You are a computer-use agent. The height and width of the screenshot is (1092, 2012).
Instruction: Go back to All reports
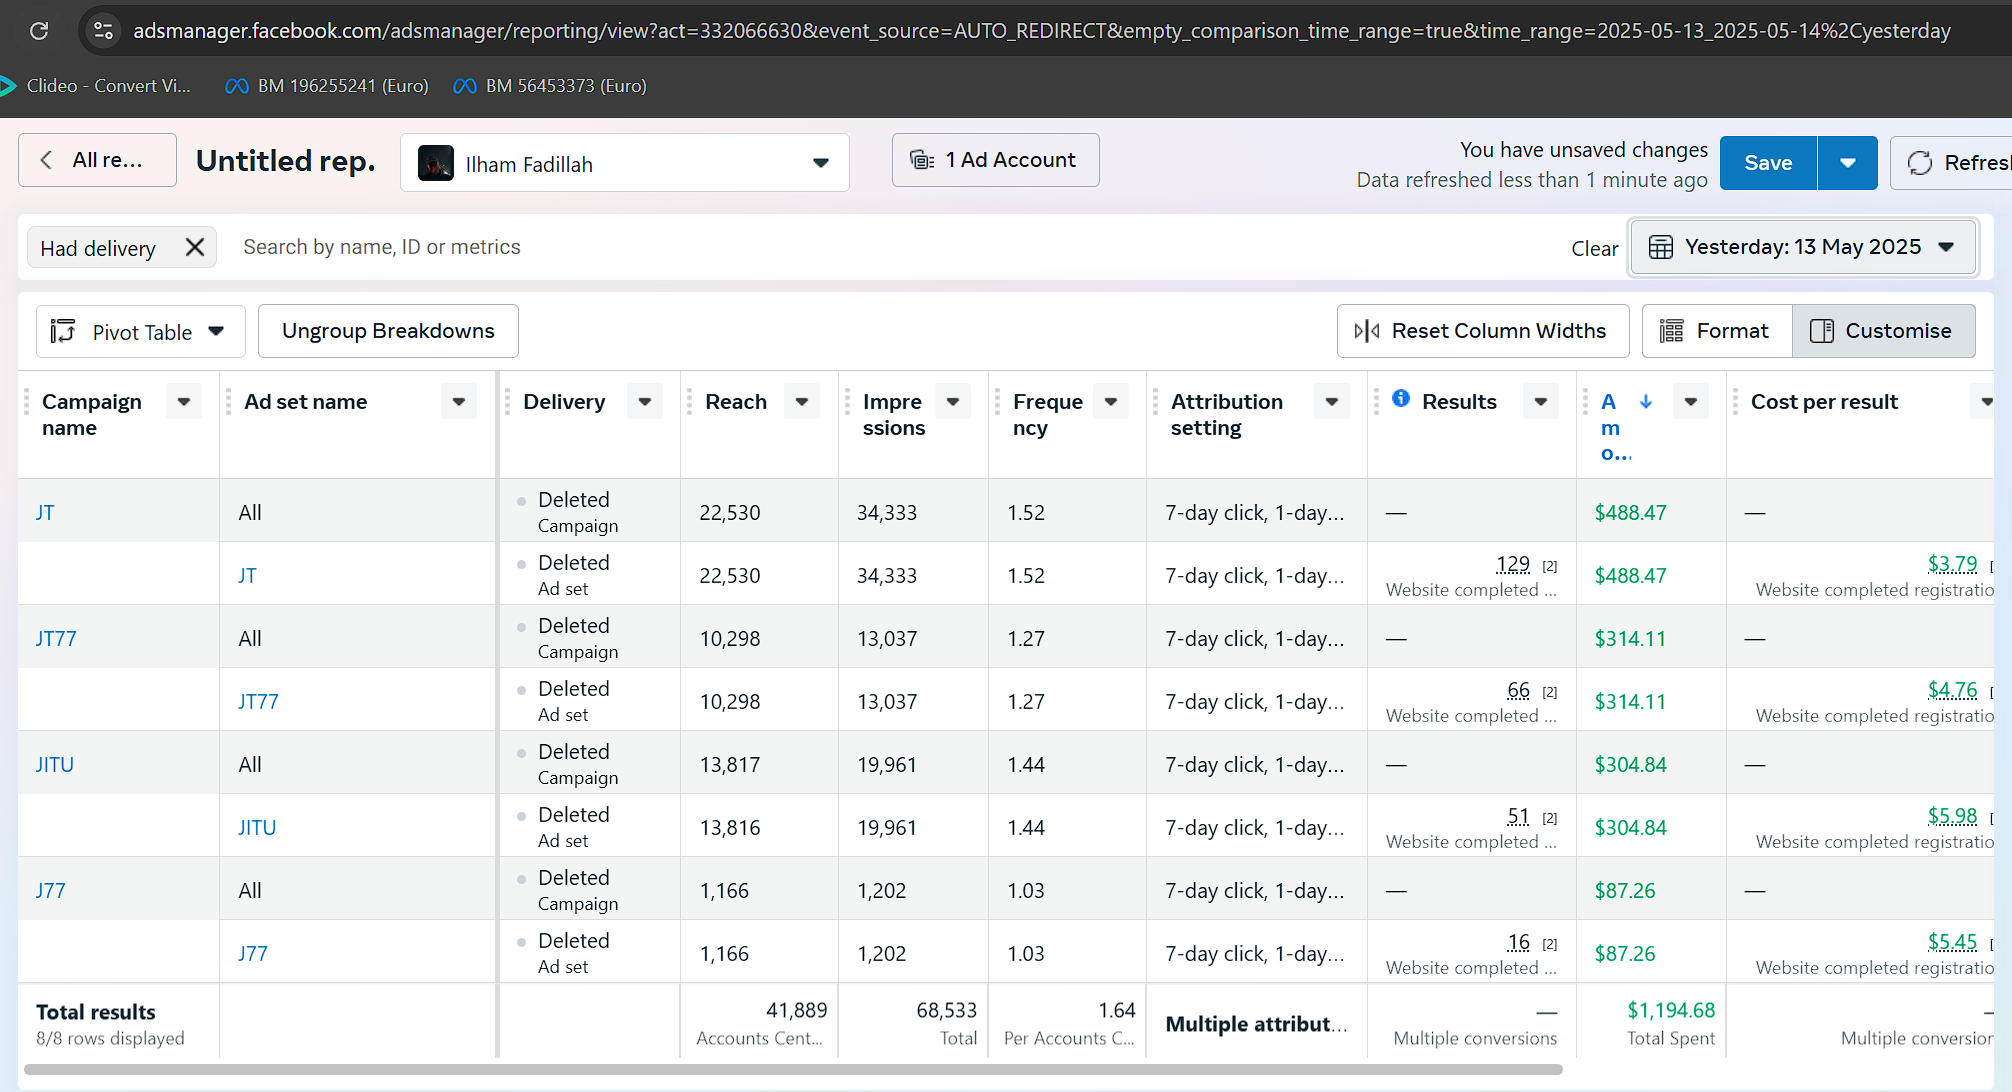[97, 160]
